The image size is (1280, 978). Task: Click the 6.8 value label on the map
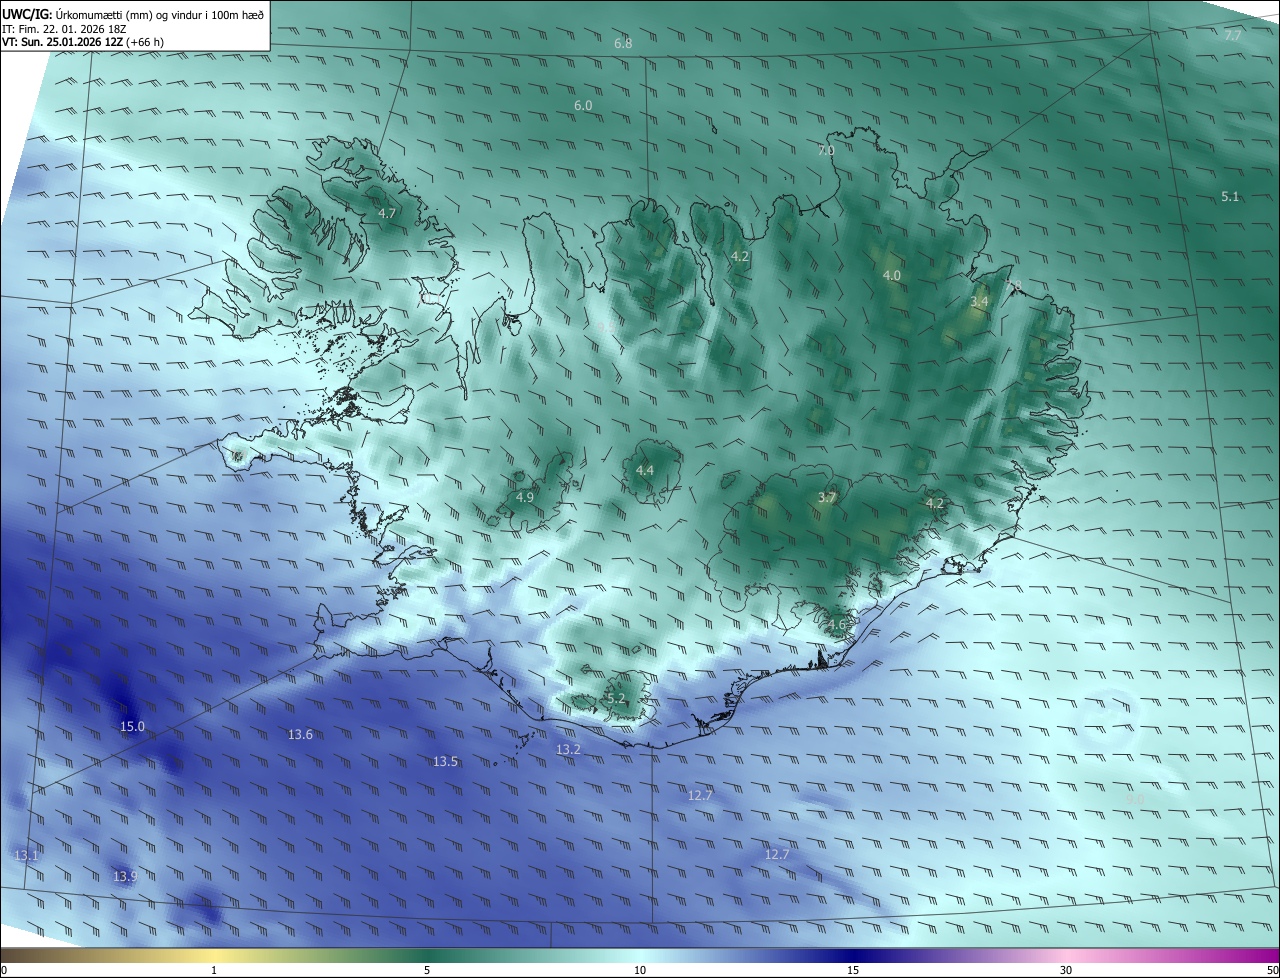coord(623,43)
